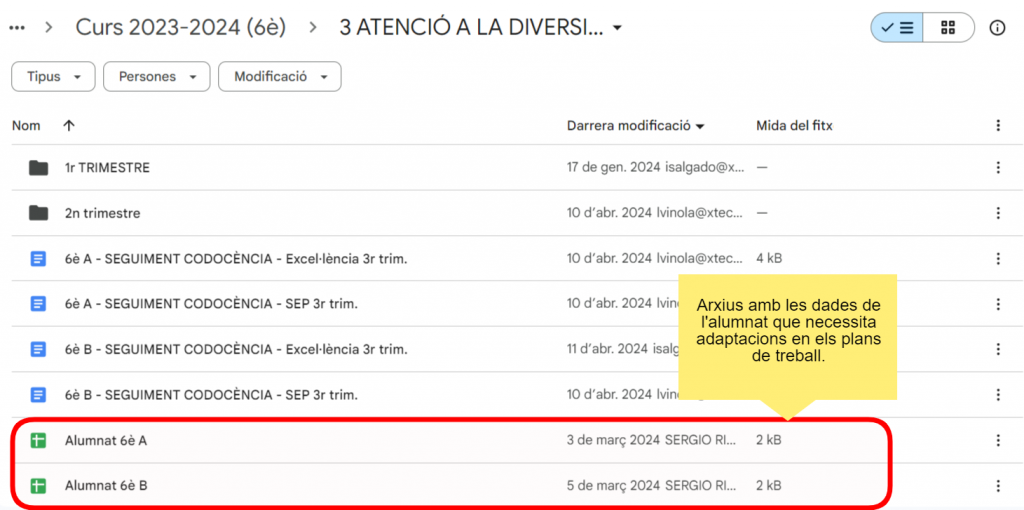Expand the Modificació filter dropdown

coord(280,77)
